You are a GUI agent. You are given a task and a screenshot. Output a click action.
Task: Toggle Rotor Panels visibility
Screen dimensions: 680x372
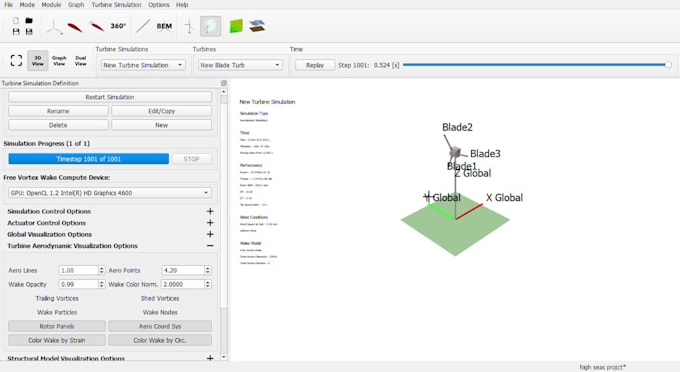[57, 326]
